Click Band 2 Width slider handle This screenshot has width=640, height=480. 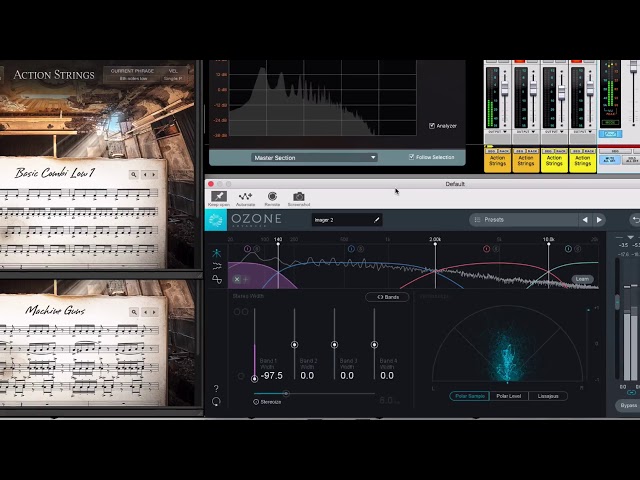point(294,345)
